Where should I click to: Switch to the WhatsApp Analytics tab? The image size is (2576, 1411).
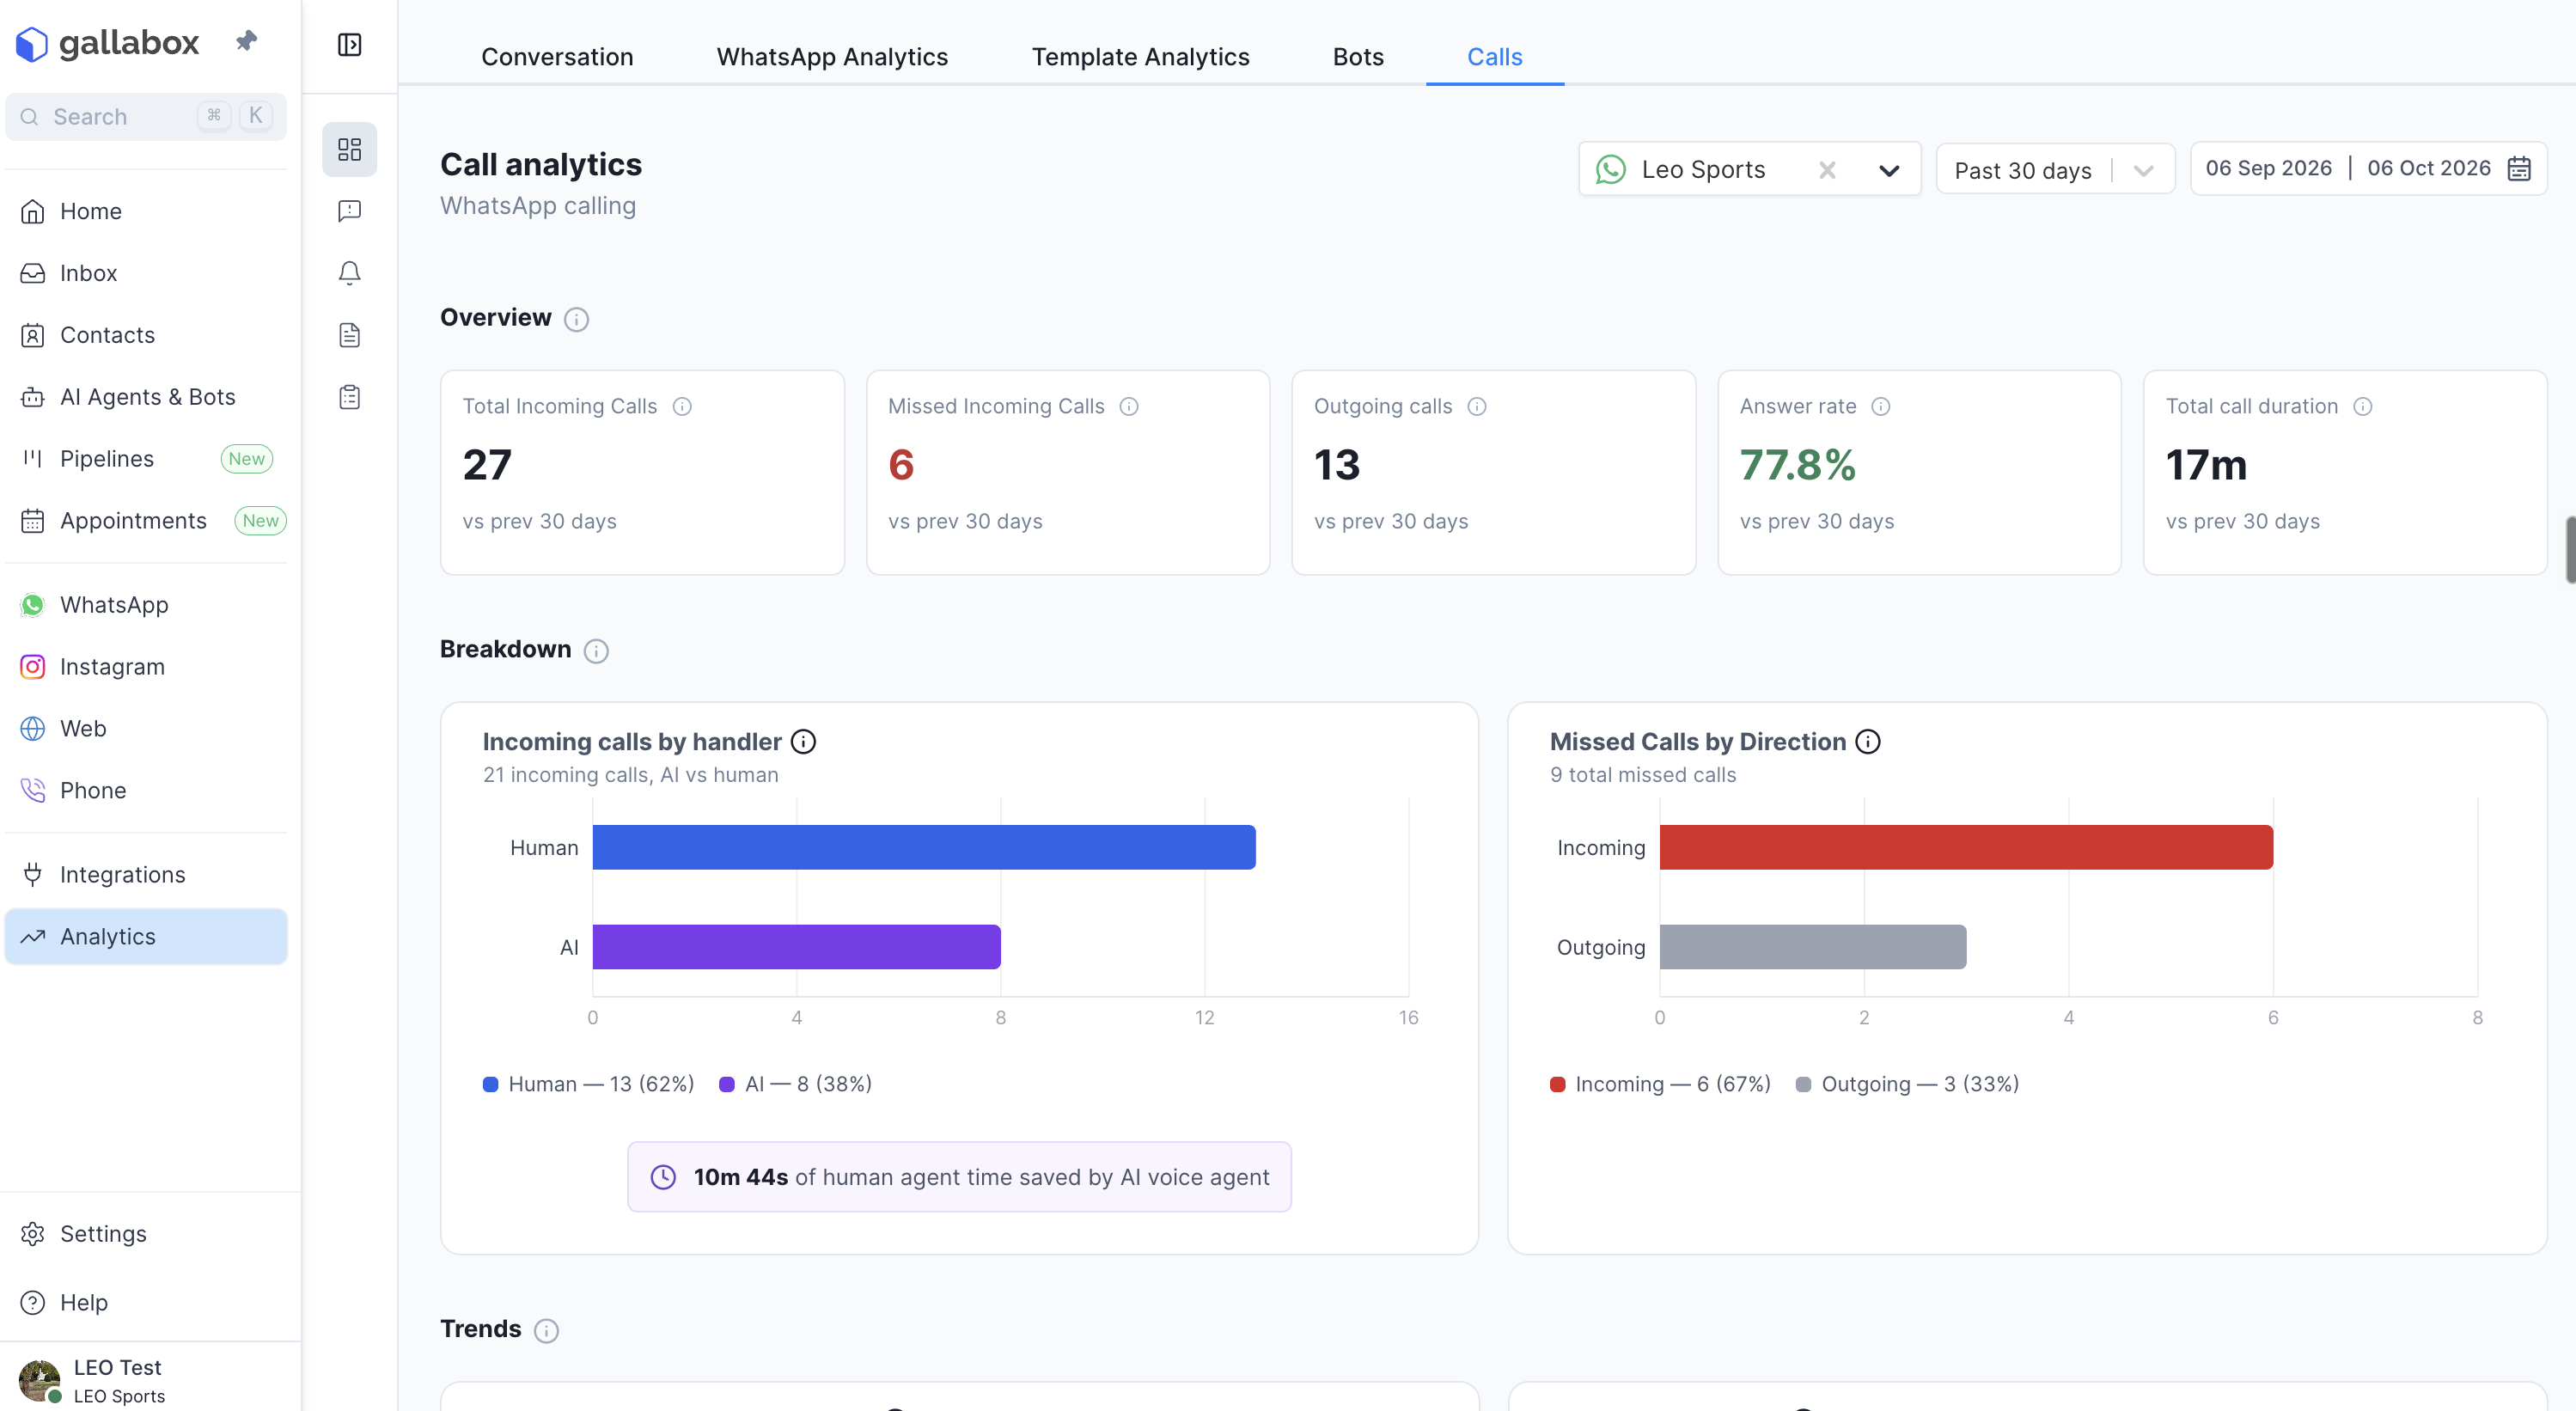pyautogui.click(x=832, y=57)
